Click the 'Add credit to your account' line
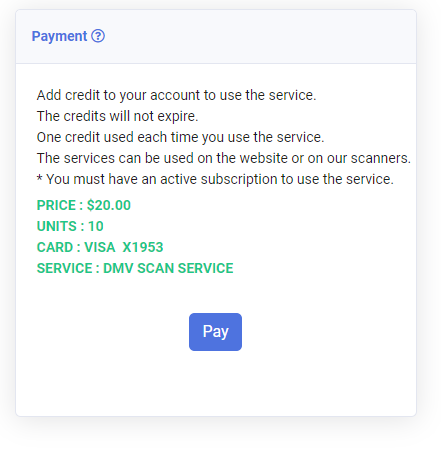 point(176,95)
